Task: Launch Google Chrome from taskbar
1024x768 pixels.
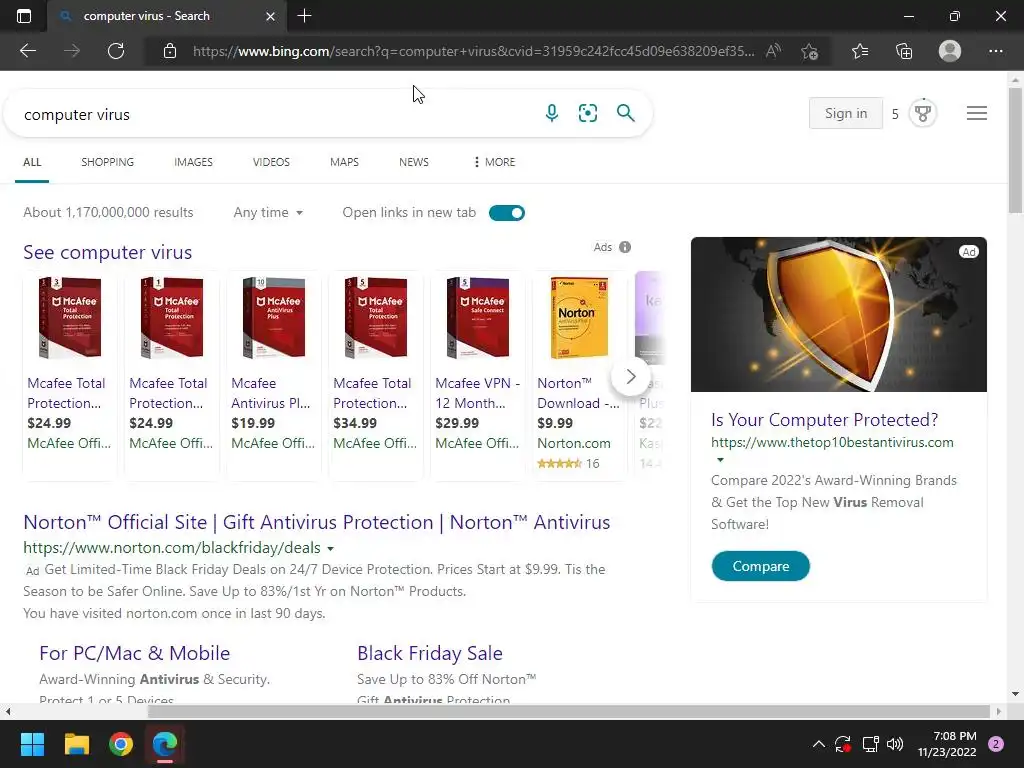Action: (121, 744)
